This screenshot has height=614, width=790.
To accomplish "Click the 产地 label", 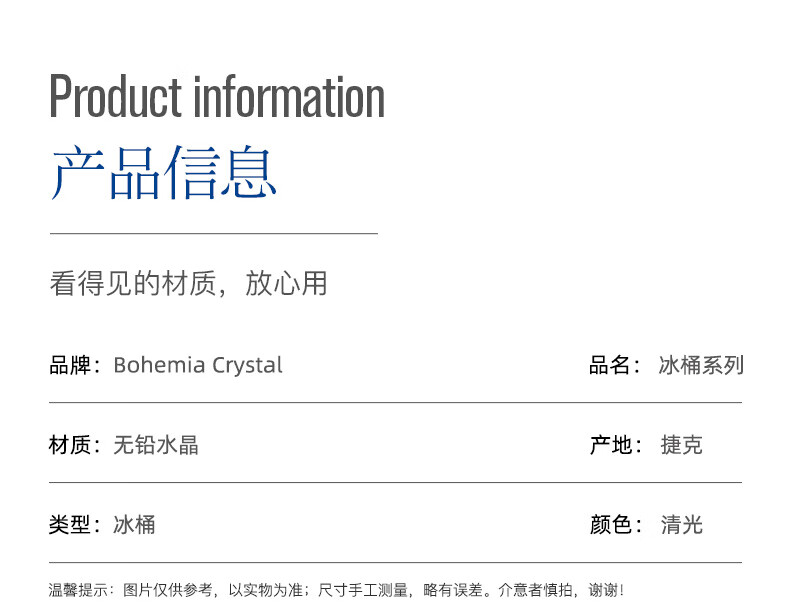I will tap(612, 445).
